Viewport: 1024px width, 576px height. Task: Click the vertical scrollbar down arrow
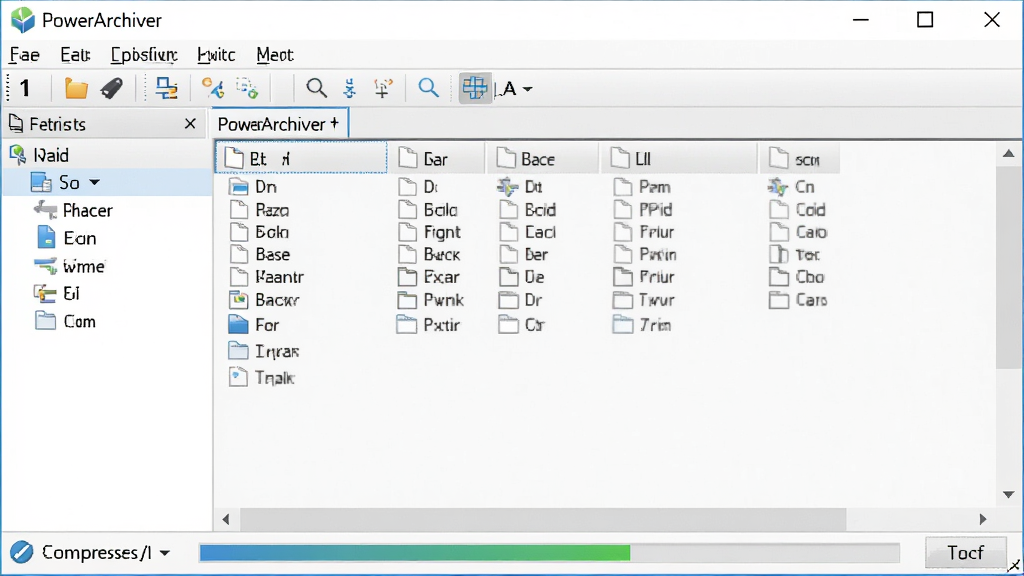[x=1008, y=495]
